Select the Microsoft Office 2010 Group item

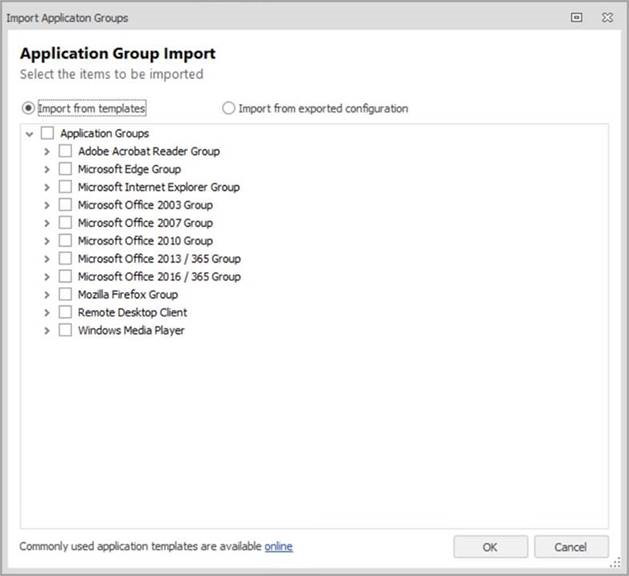[145, 241]
